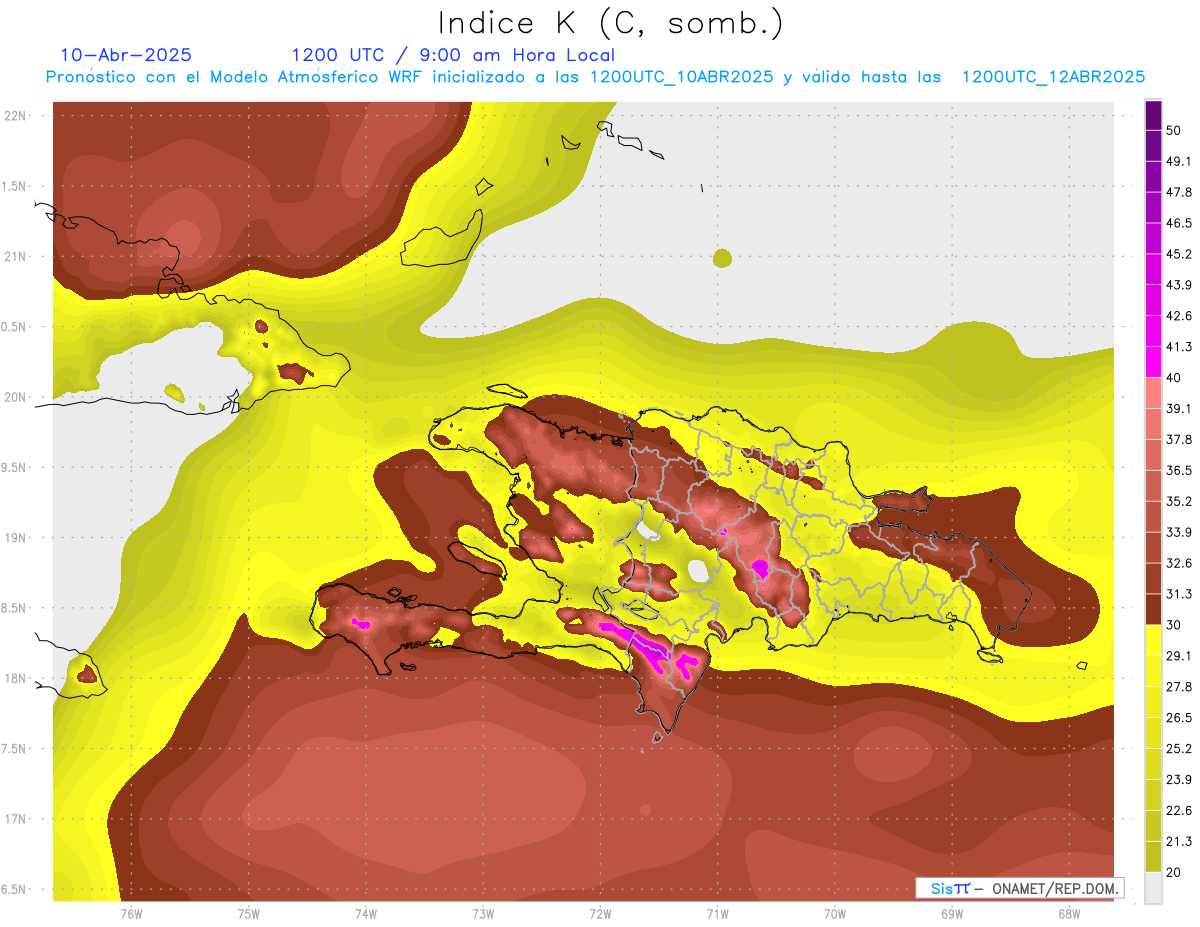
Task: Click the '22N' latitude label
Action: pyautogui.click(x=15, y=116)
